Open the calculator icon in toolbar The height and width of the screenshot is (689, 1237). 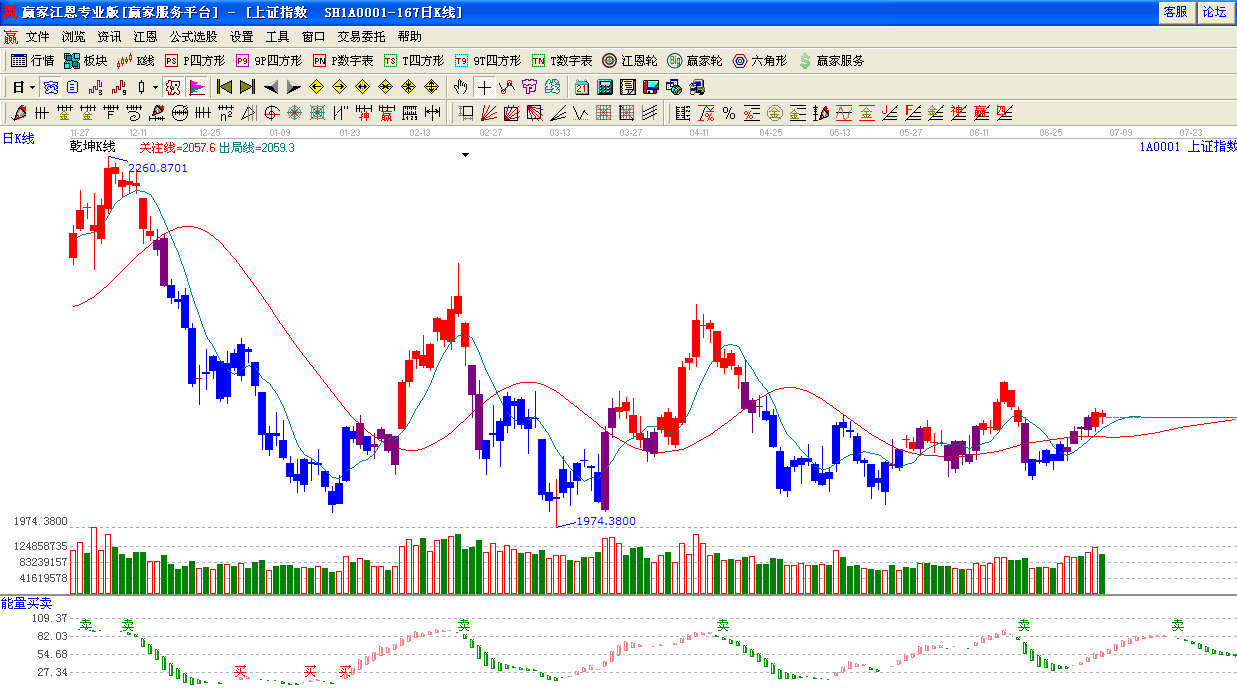605,87
